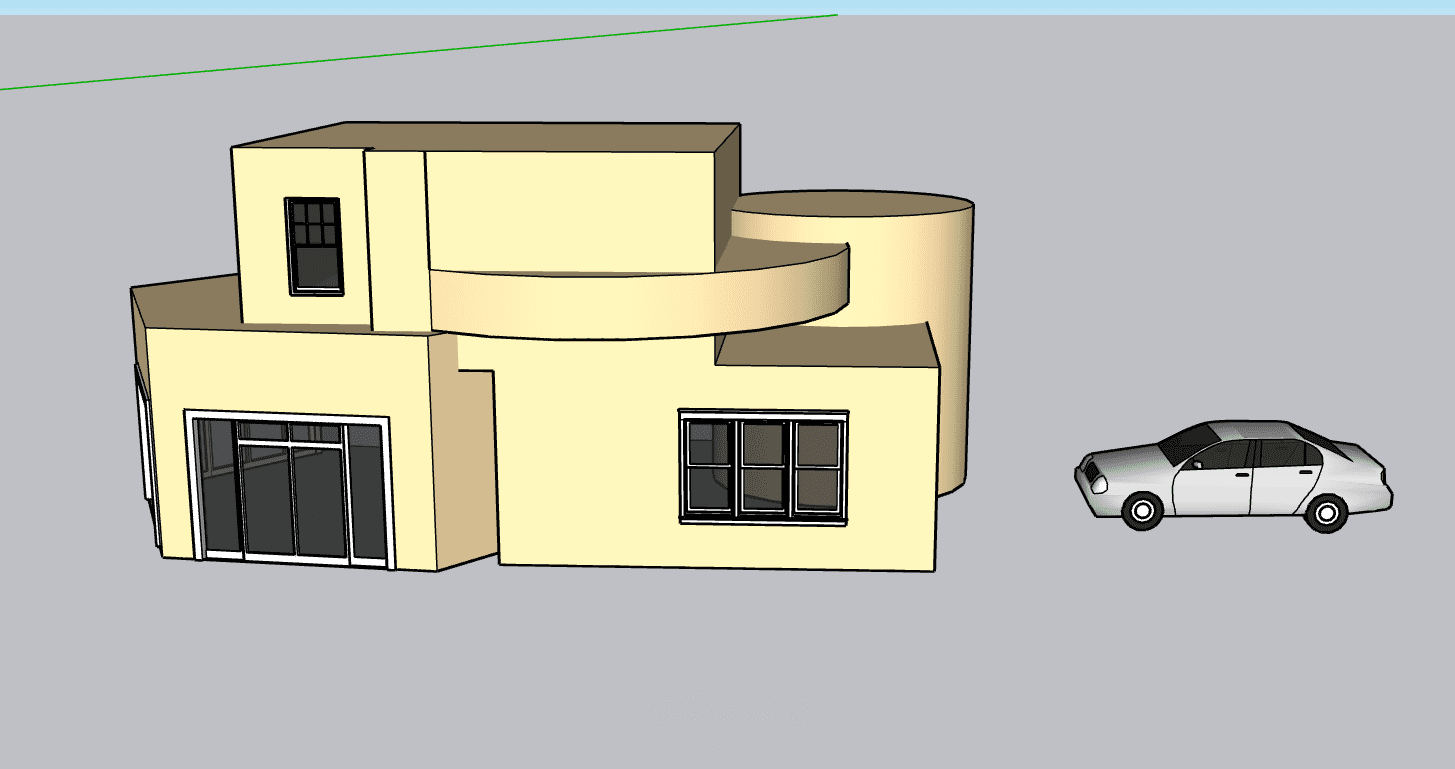
Task: Select the white sedan car model
Action: point(1233,475)
